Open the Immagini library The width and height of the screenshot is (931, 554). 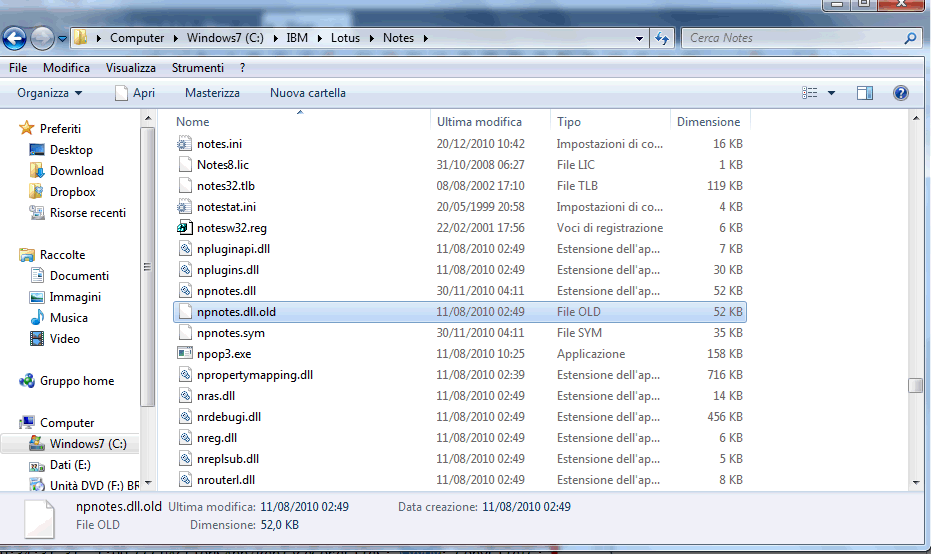(75, 297)
